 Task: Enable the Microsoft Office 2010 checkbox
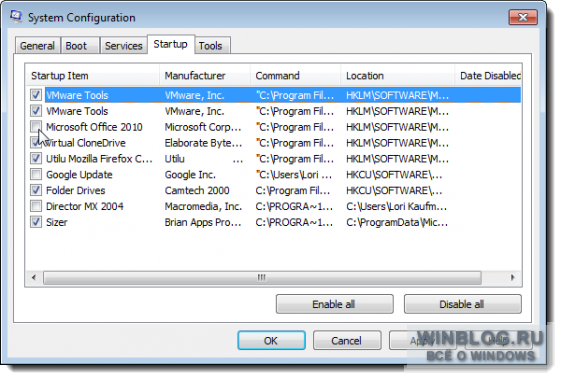coord(36,127)
